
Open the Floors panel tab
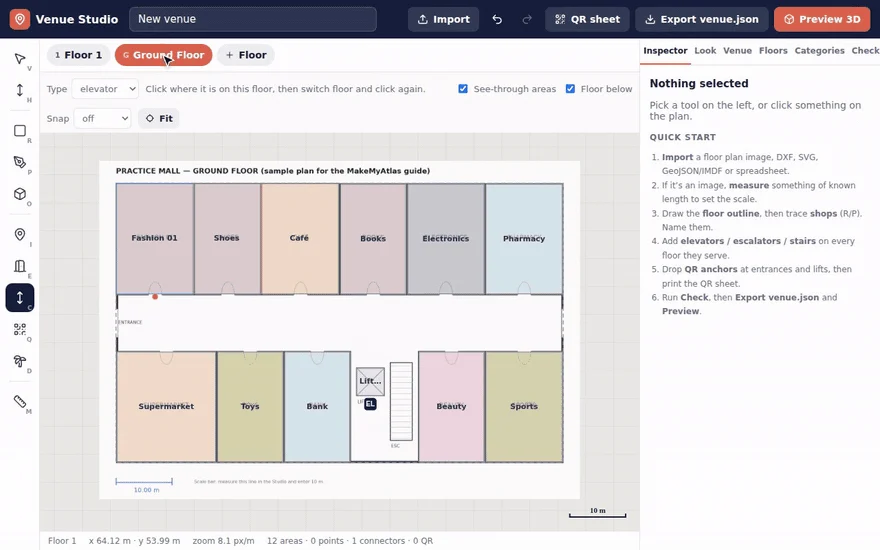coord(773,51)
